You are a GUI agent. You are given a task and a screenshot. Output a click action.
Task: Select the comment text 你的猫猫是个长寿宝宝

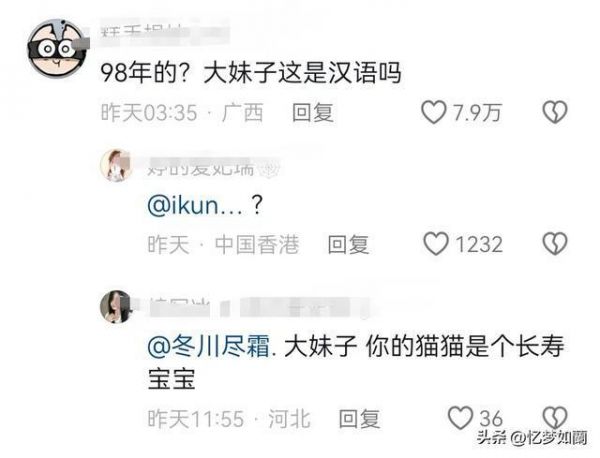[x=356, y=362]
